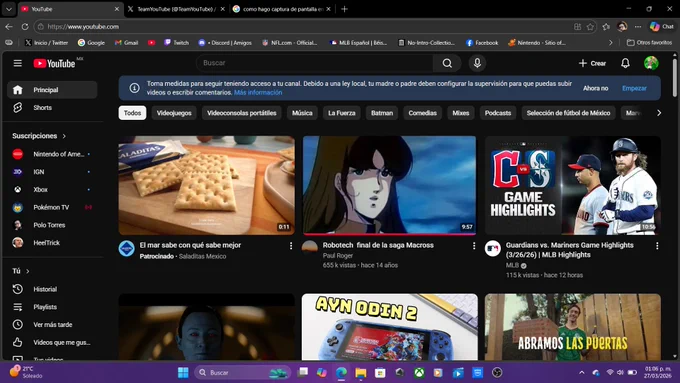The height and width of the screenshot is (383, 680).
Task: Click Paul Roger channel name
Action: (x=337, y=255)
